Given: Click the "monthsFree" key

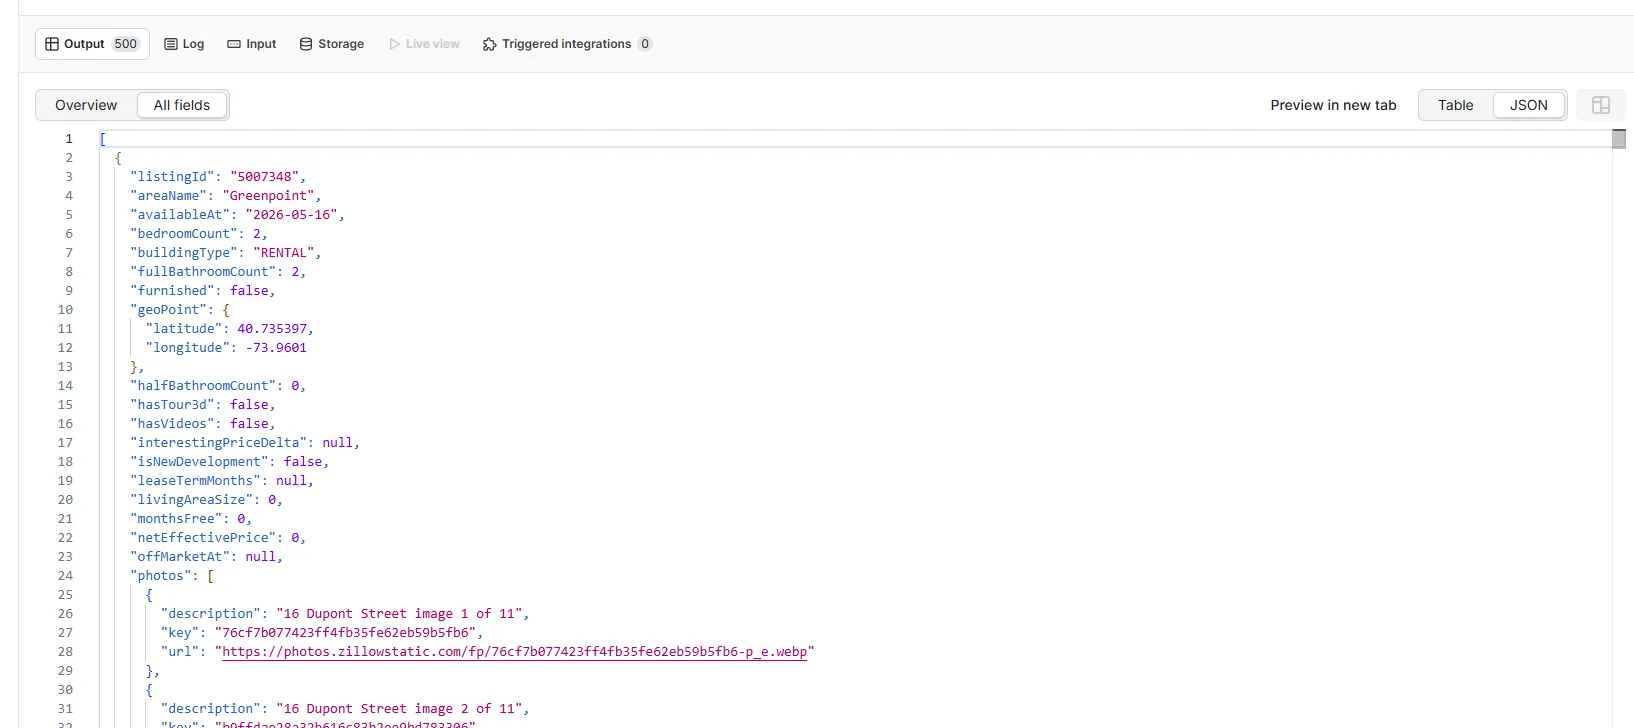Looking at the screenshot, I should [176, 519].
